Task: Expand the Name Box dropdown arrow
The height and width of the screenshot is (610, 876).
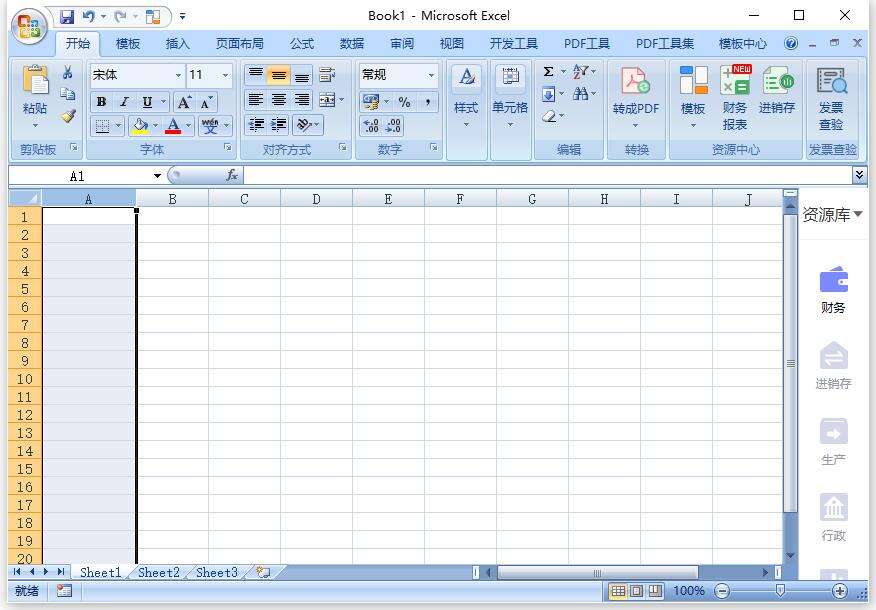Action: 158,176
